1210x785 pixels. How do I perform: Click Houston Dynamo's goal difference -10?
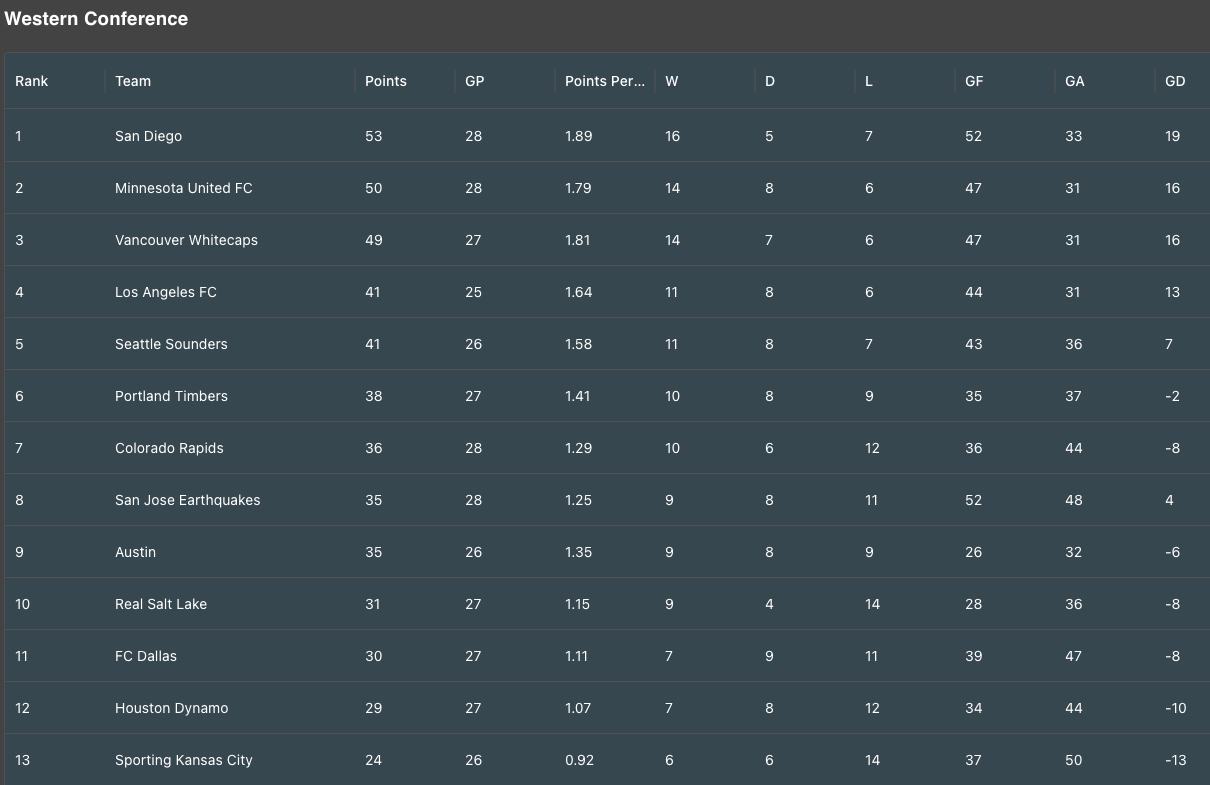[1176, 708]
